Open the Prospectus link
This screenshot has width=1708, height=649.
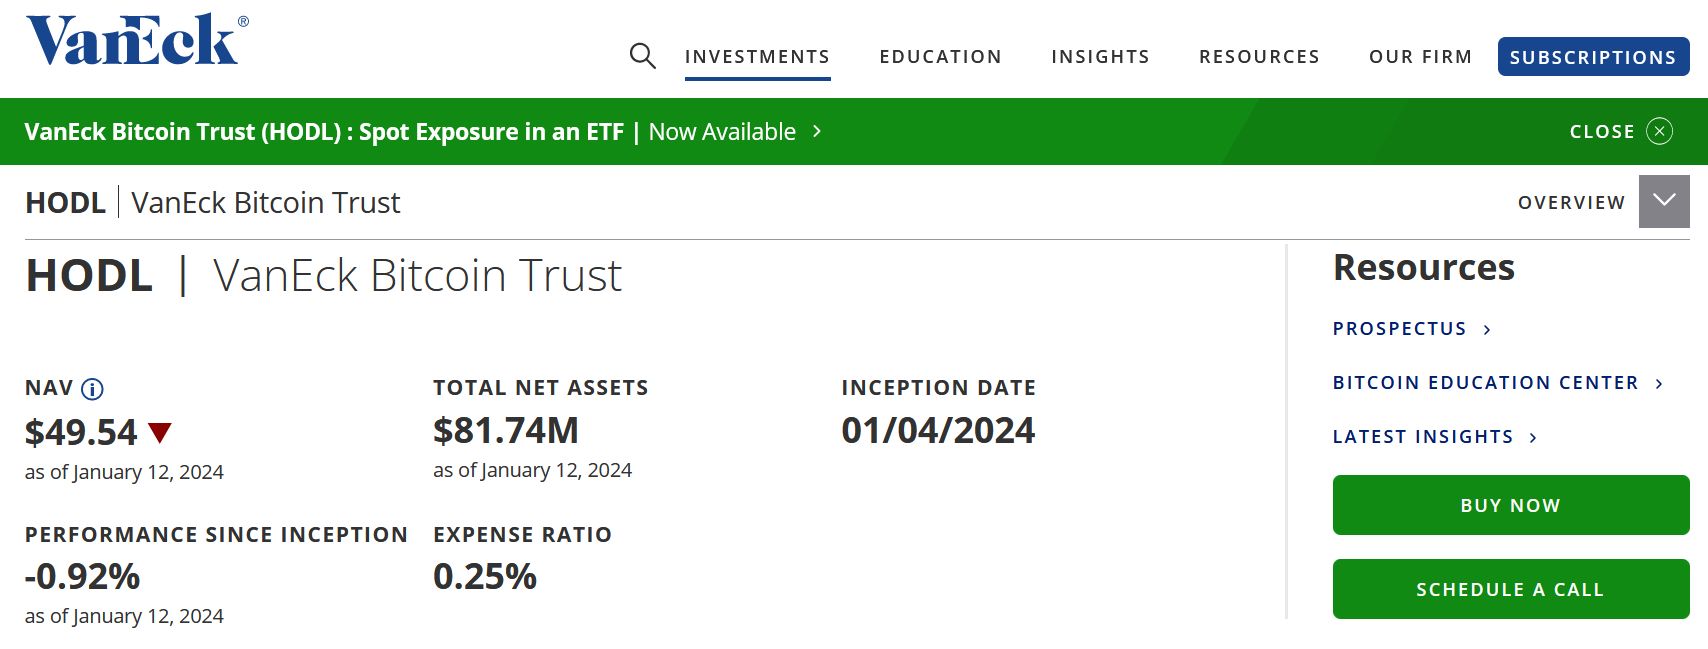tap(1399, 329)
